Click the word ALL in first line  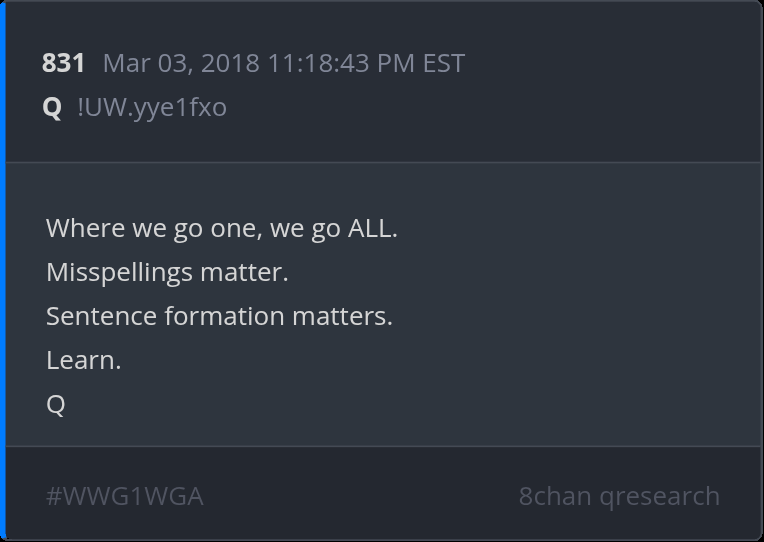click(371, 228)
